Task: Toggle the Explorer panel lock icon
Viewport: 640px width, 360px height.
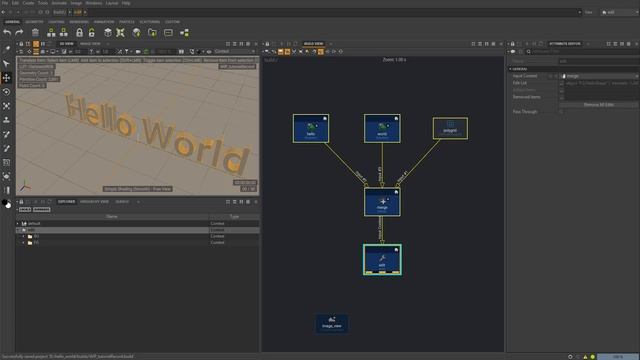Action: [x=21, y=202]
